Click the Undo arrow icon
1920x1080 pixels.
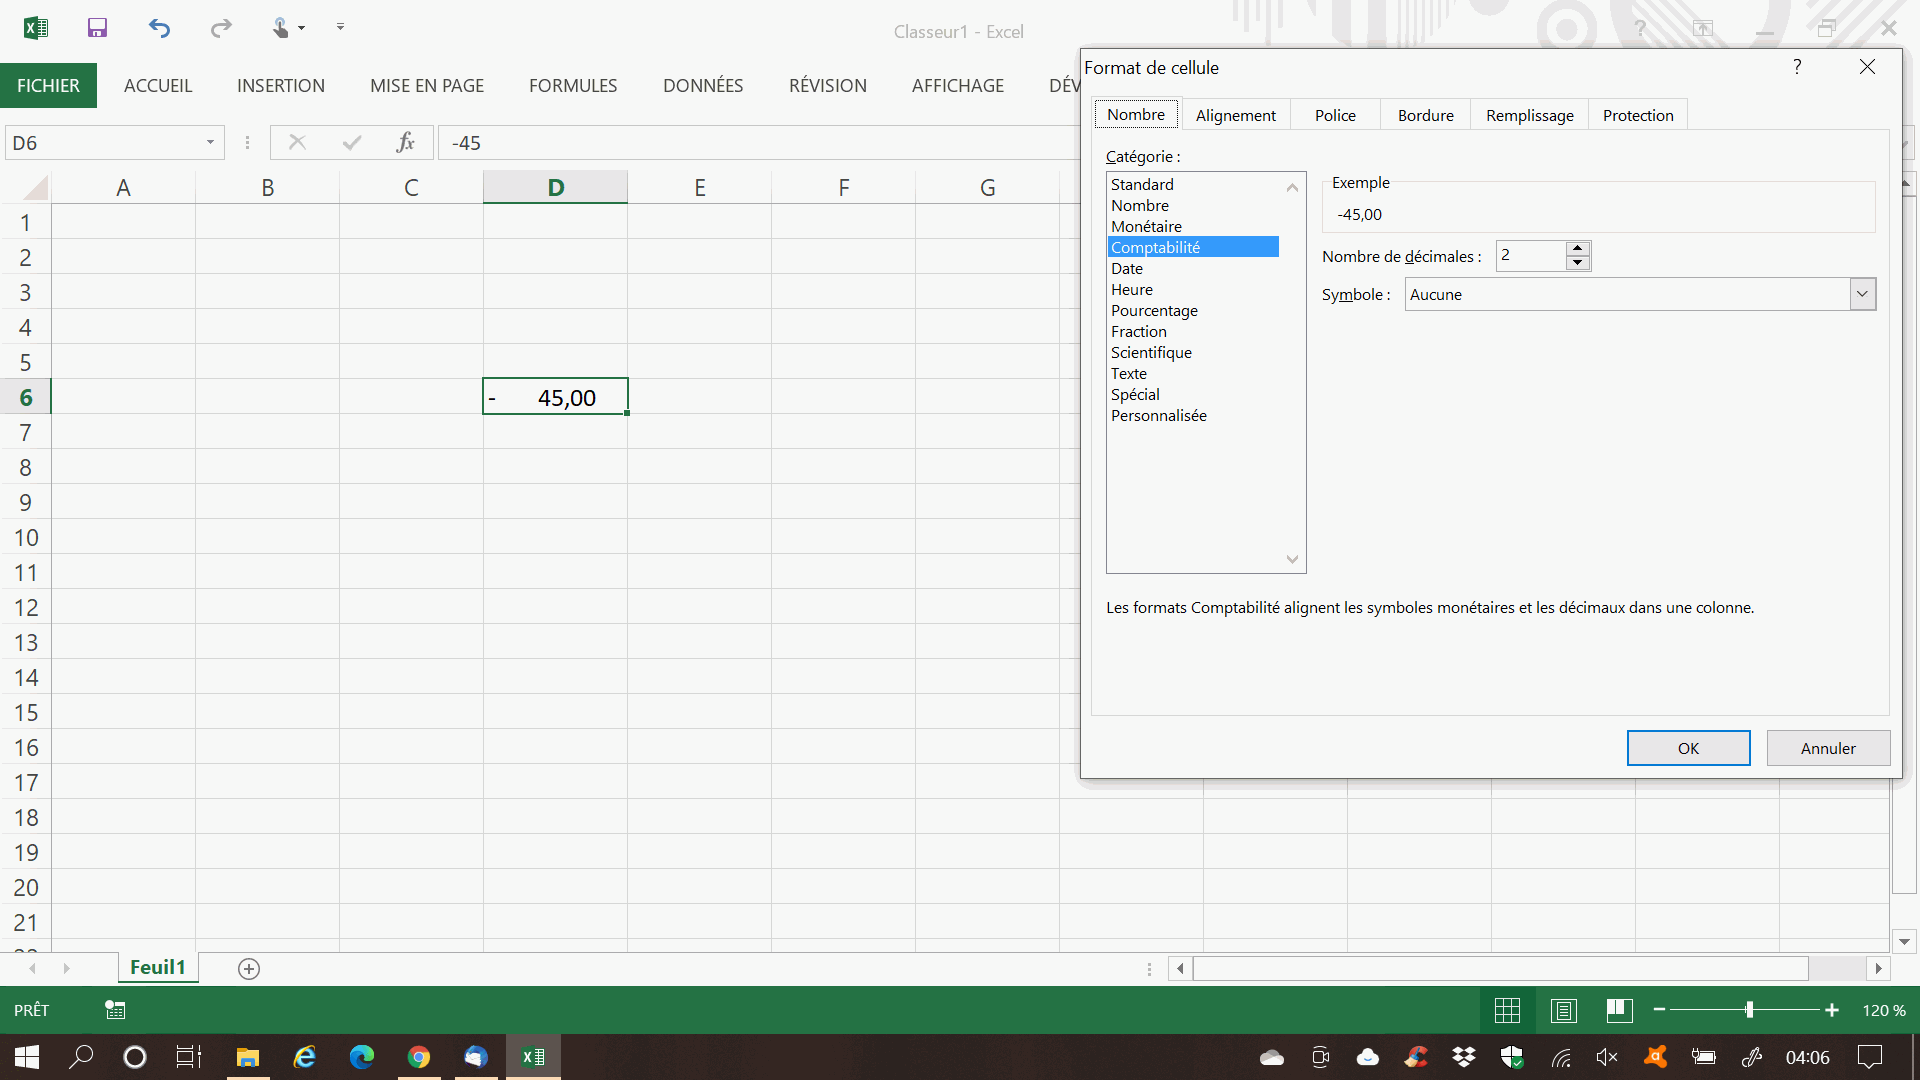pyautogui.click(x=159, y=28)
